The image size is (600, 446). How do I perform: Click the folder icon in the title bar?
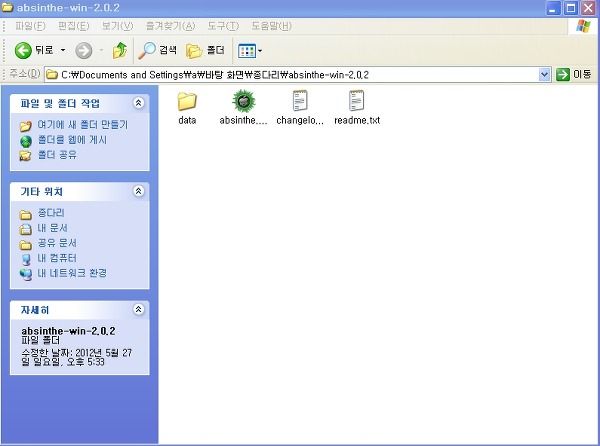click(x=7, y=7)
